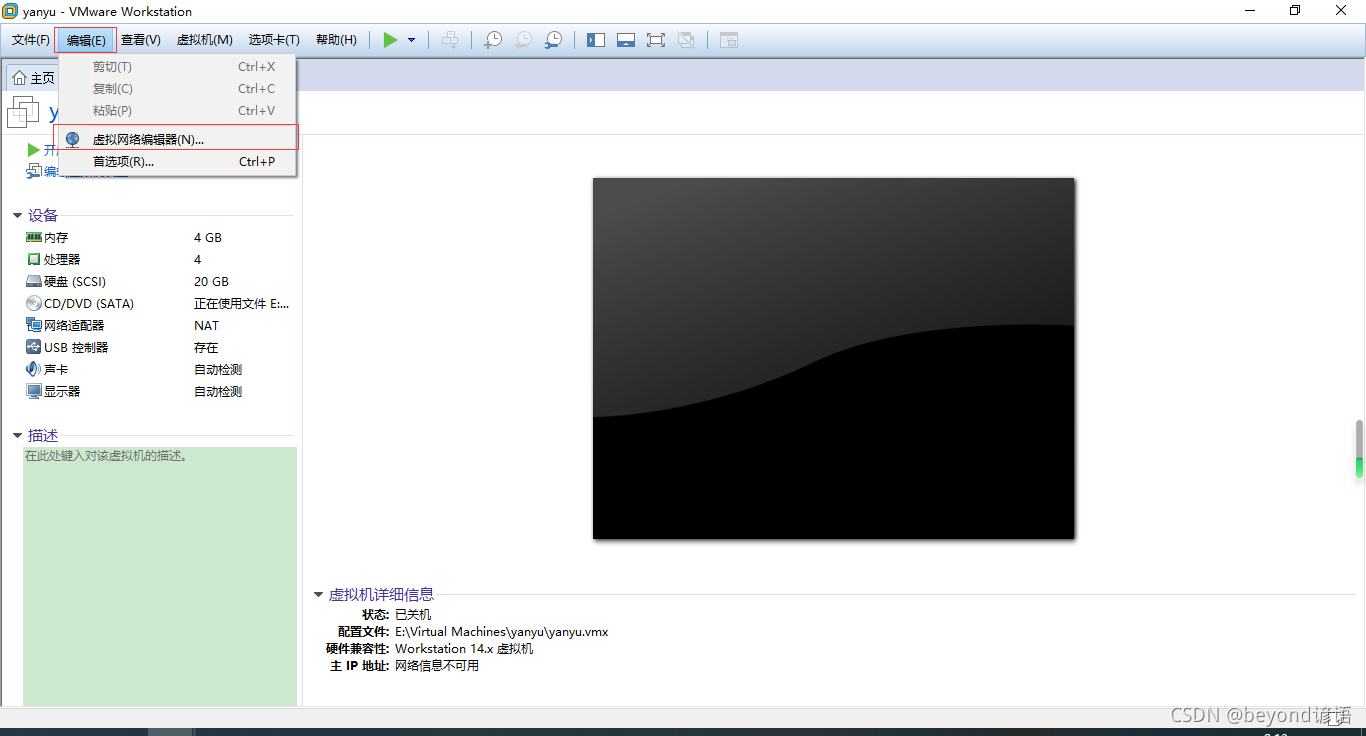Open the 查看(V) menu
Viewport: 1366px width, 736px height.
point(141,40)
